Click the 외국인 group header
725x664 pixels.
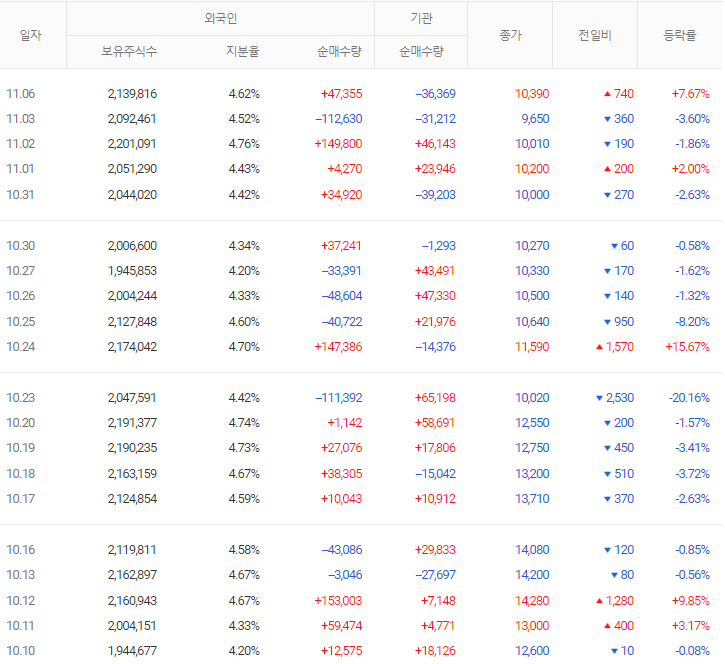click(x=221, y=18)
